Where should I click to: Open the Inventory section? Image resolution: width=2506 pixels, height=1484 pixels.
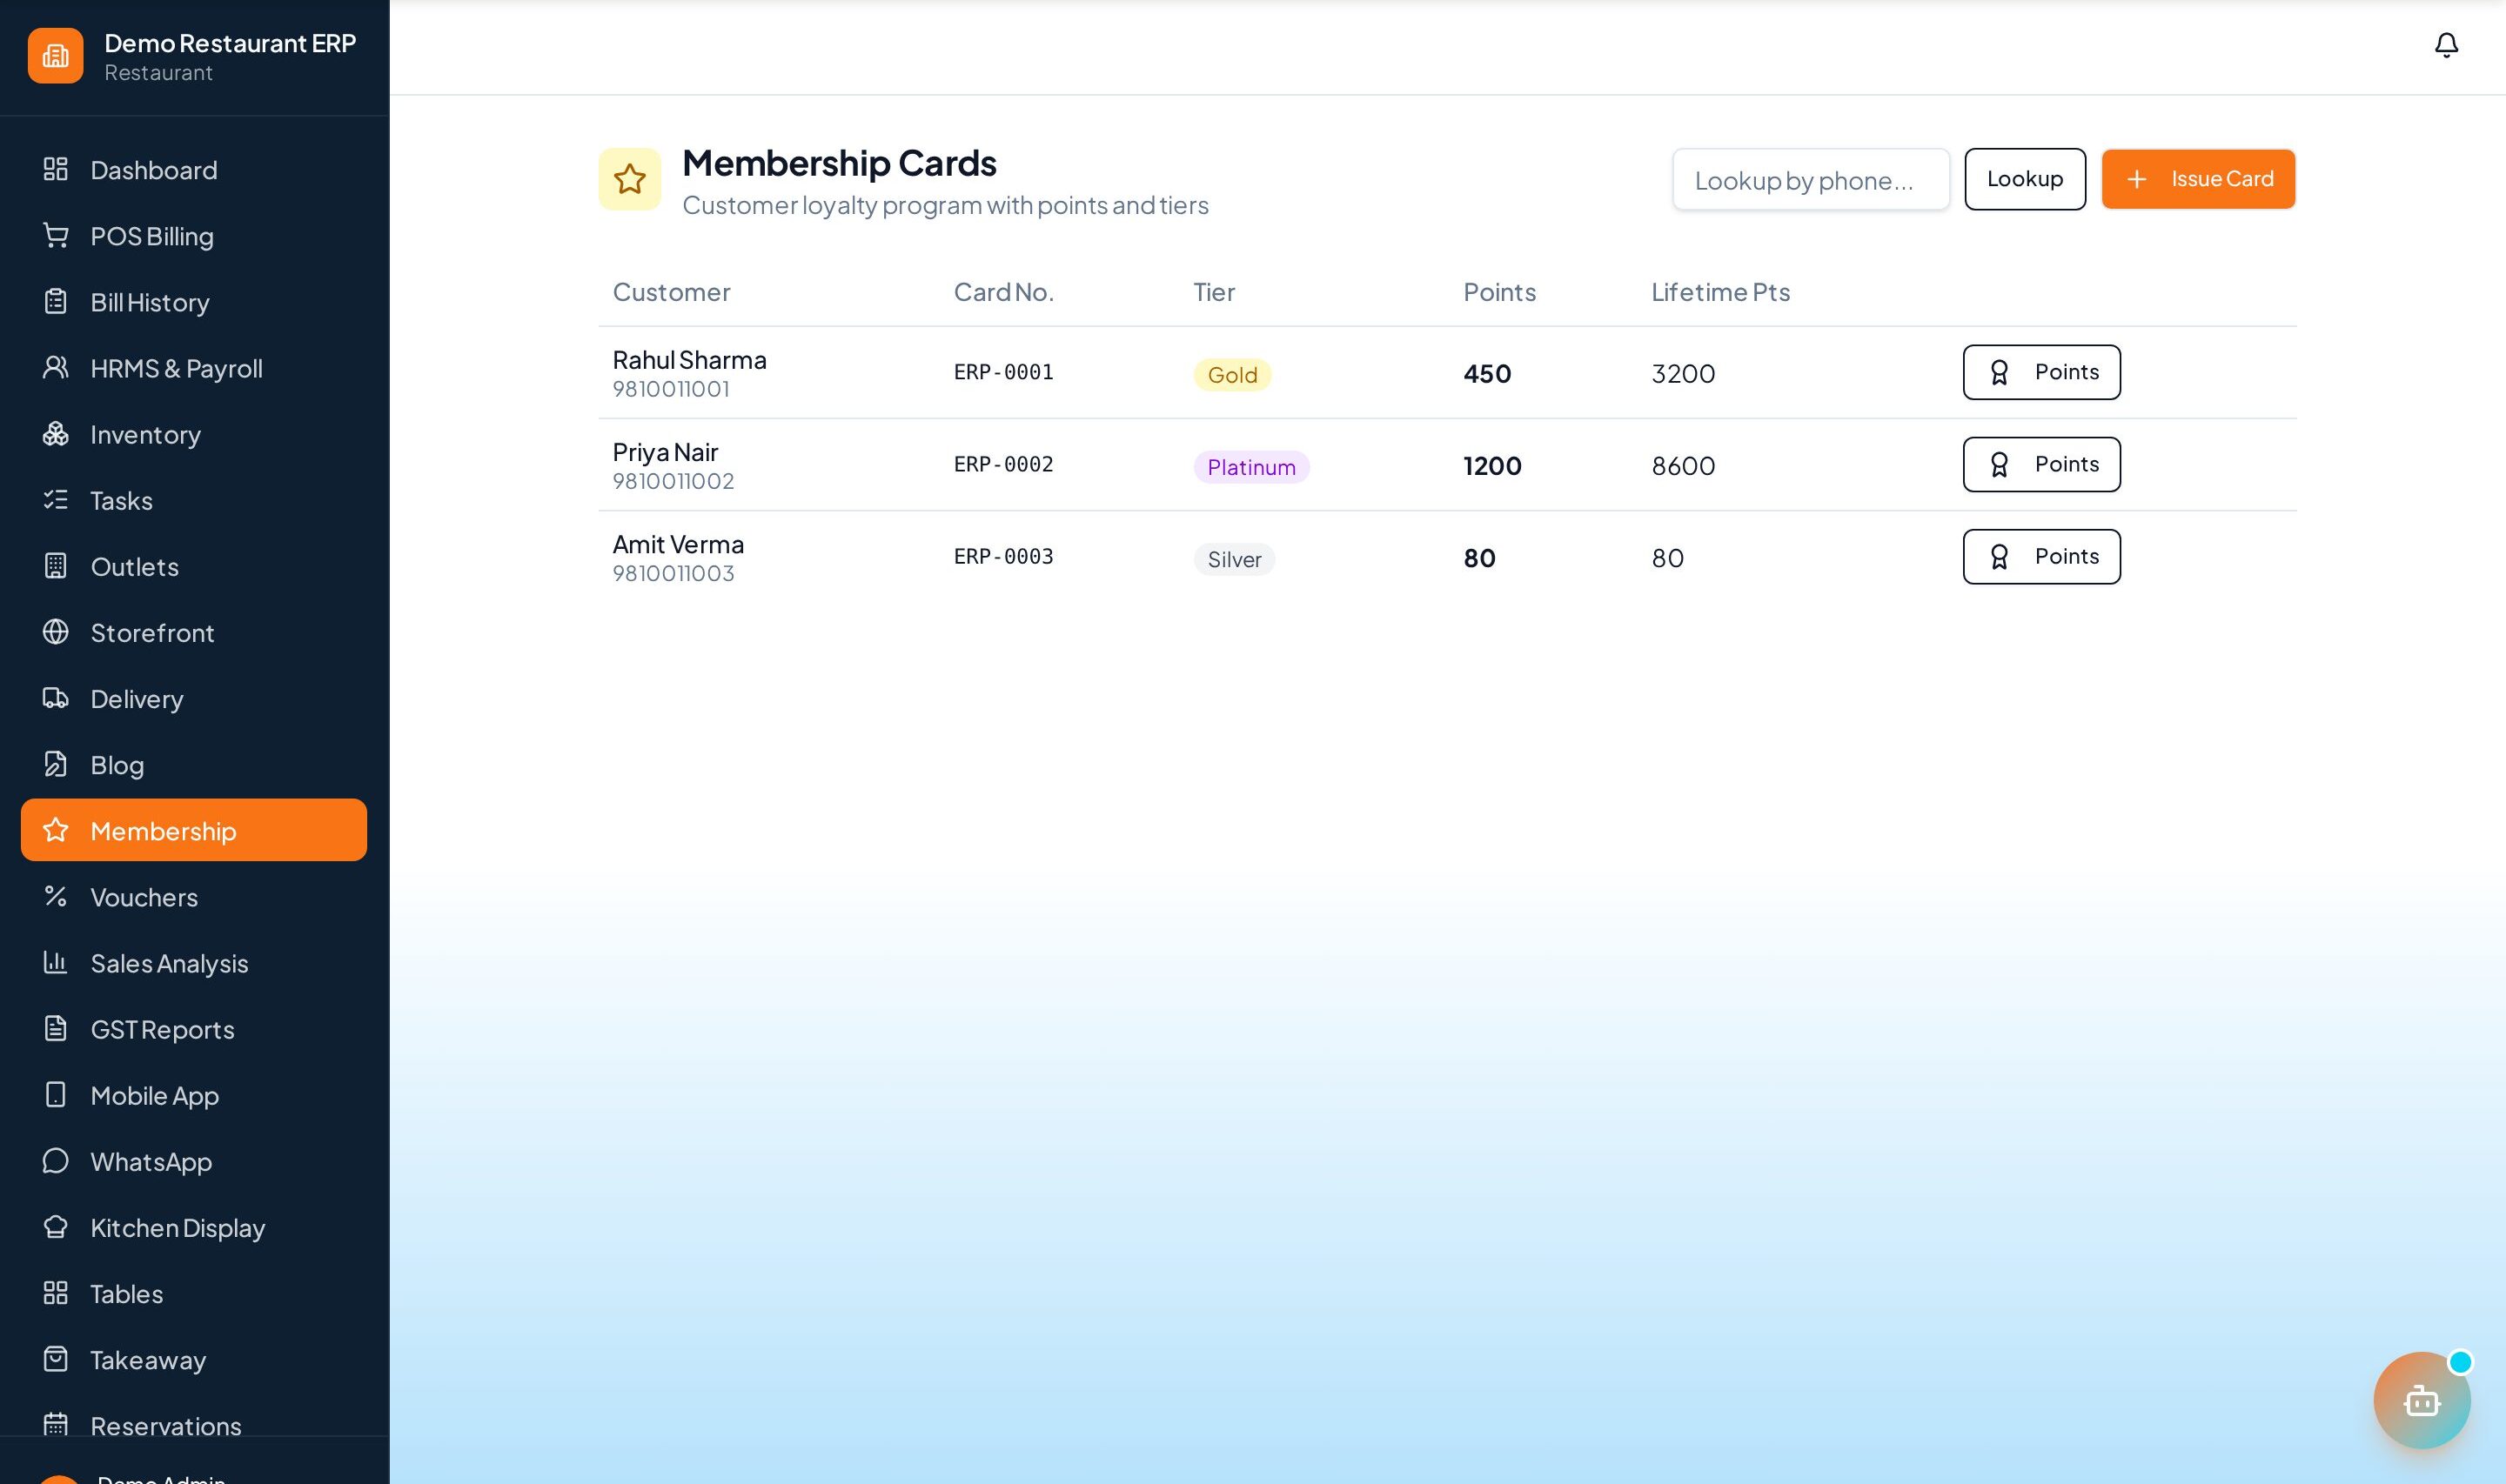point(194,434)
